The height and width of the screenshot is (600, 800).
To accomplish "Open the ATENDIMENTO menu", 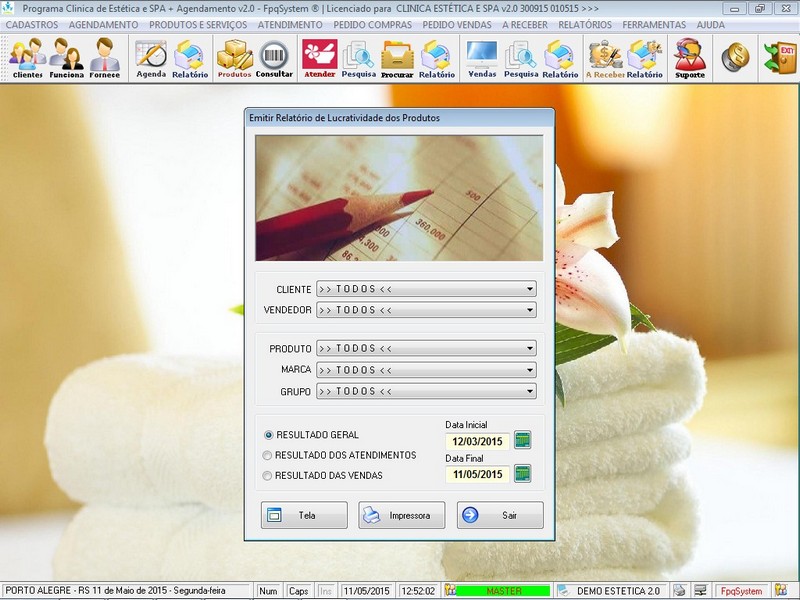I will (290, 24).
